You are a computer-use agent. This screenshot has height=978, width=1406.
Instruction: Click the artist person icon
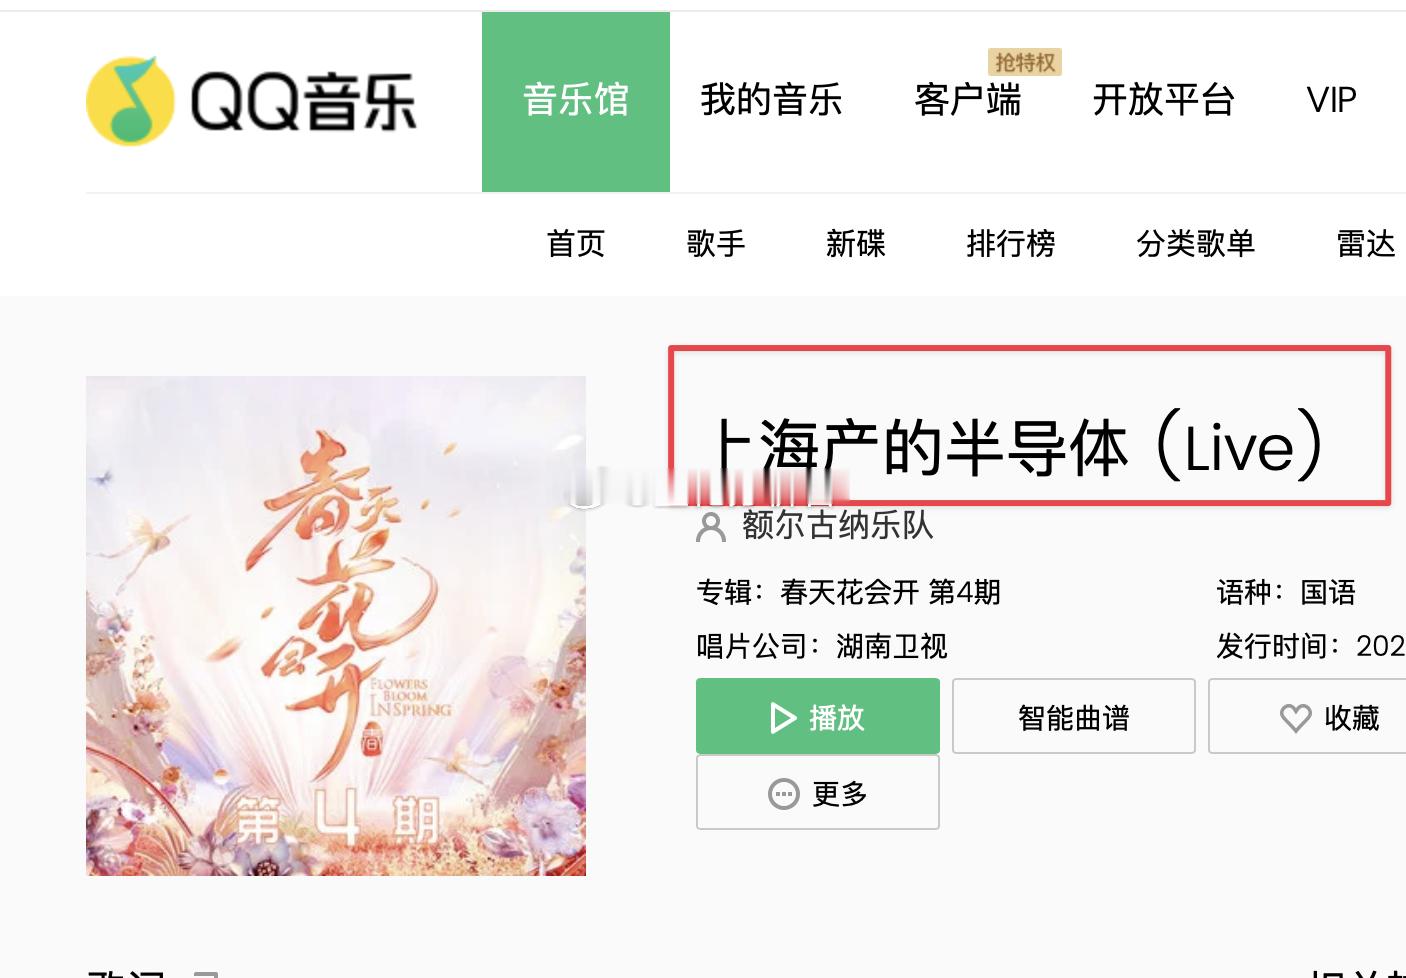click(711, 526)
